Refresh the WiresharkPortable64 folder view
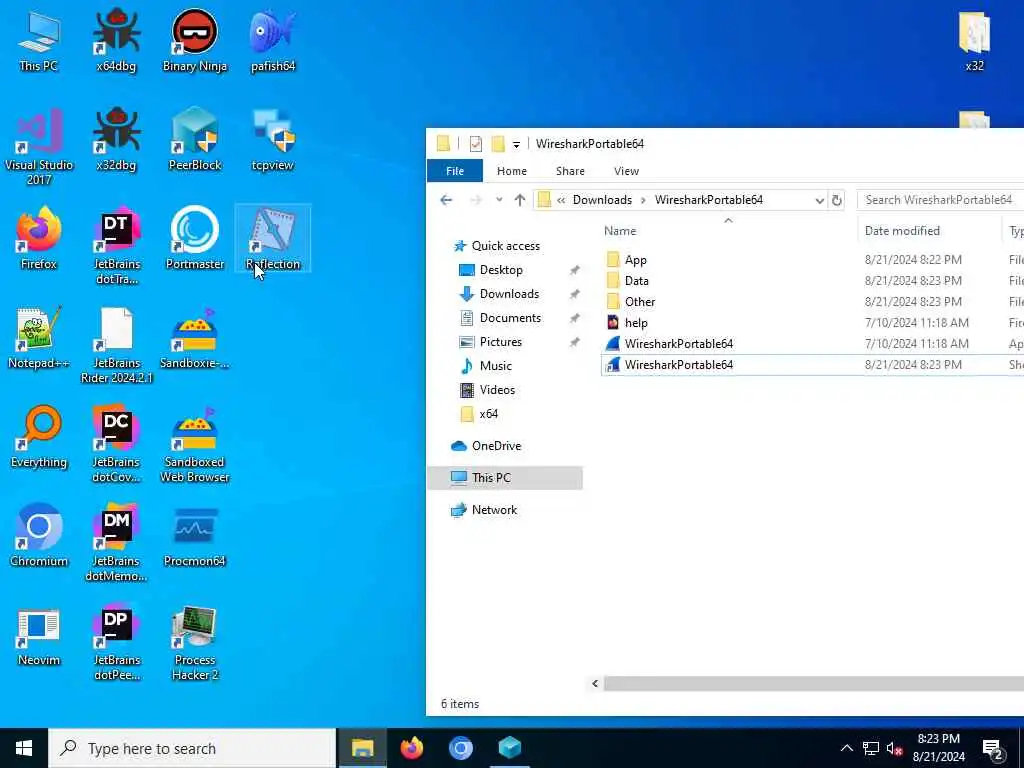The image size is (1024, 768). click(x=837, y=200)
